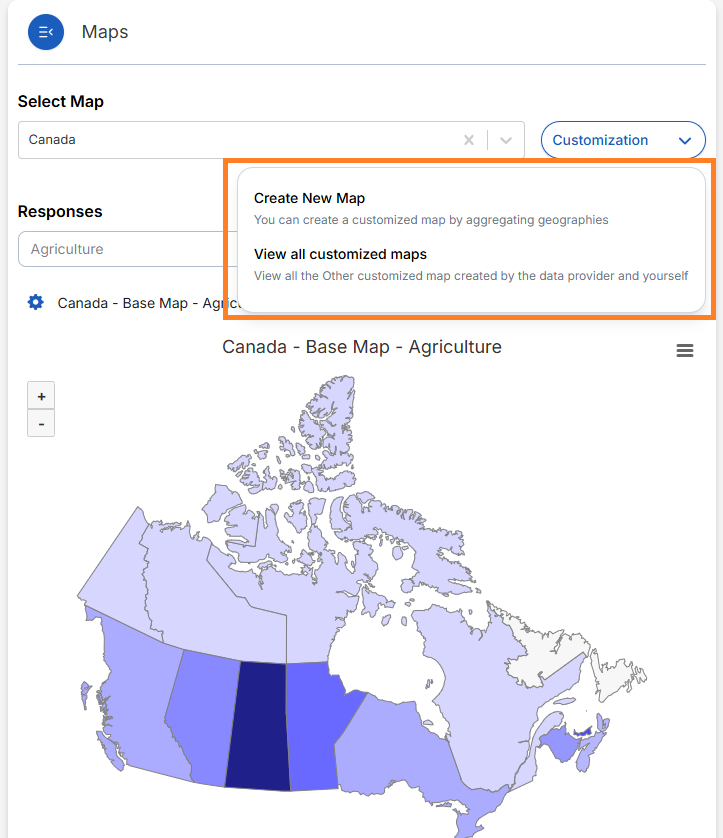Image resolution: width=723 pixels, height=838 pixels.
Task: Click the Canada - Base Map - Agriculture title
Action: coord(361,347)
